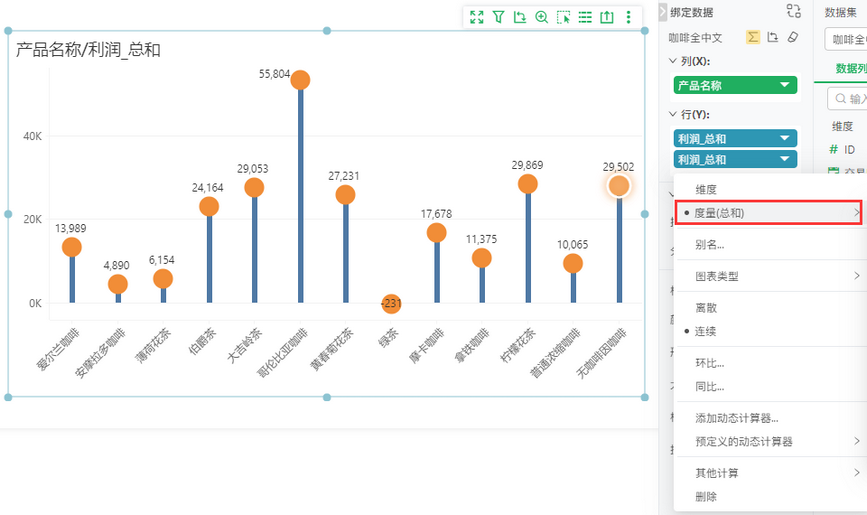
Task: Open the 度量(总和) submenu item
Action: tap(769, 212)
